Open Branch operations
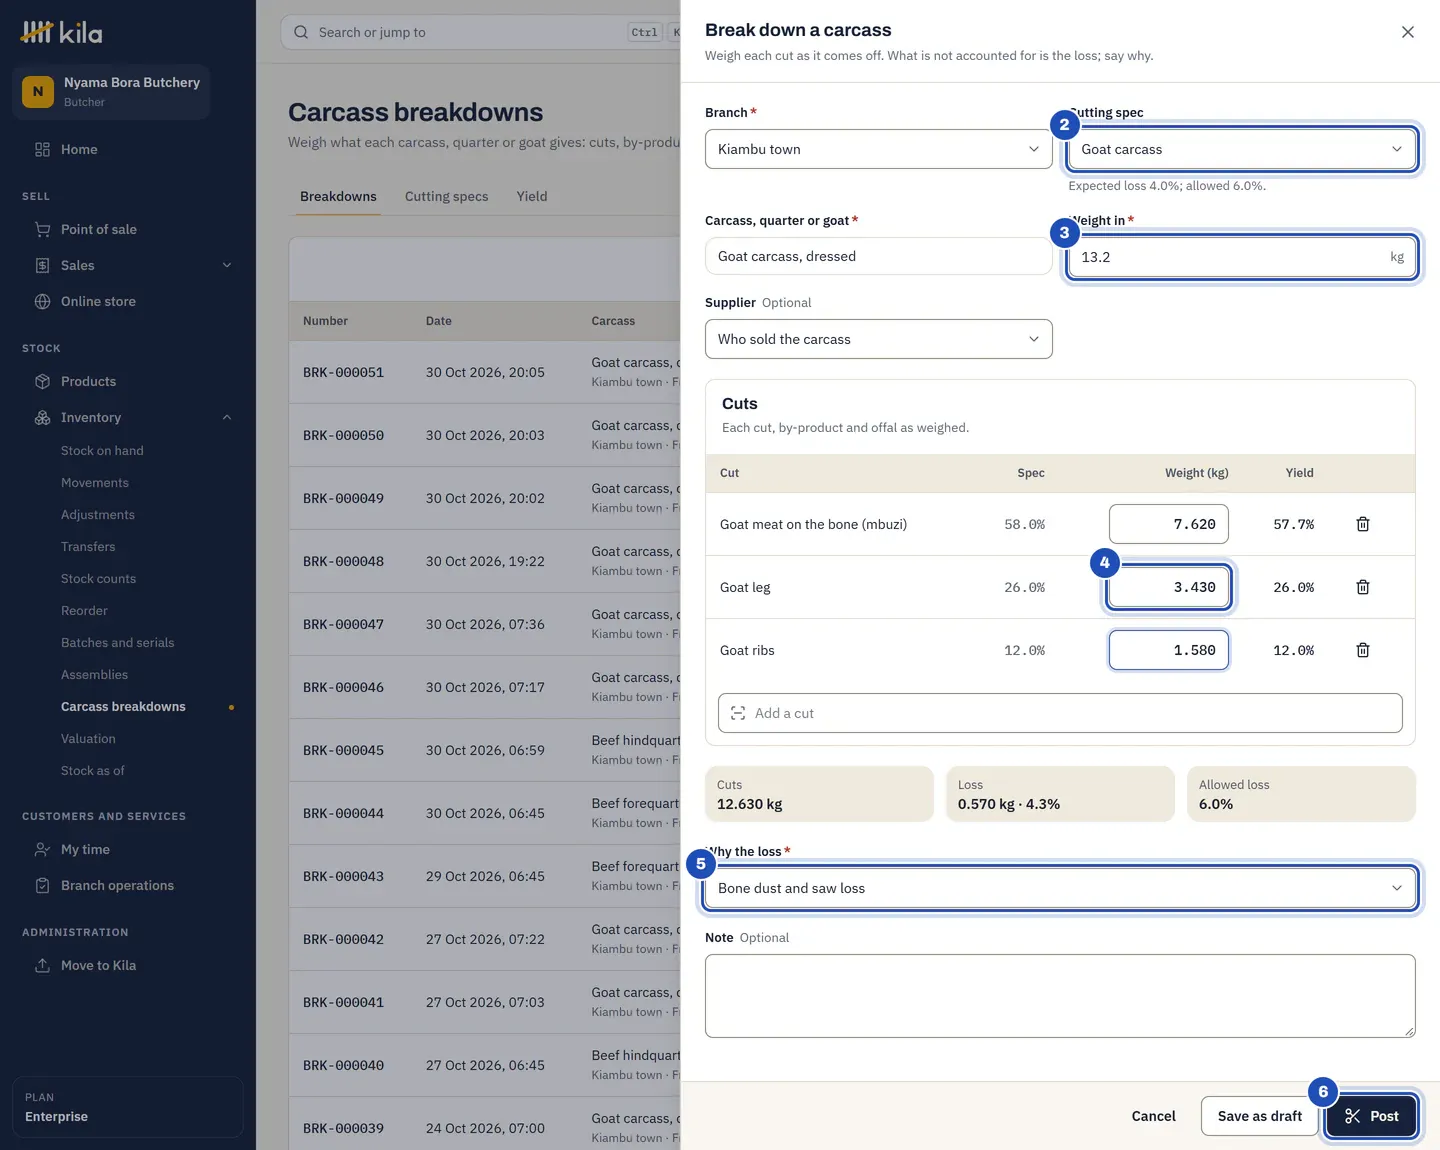 [x=117, y=885]
